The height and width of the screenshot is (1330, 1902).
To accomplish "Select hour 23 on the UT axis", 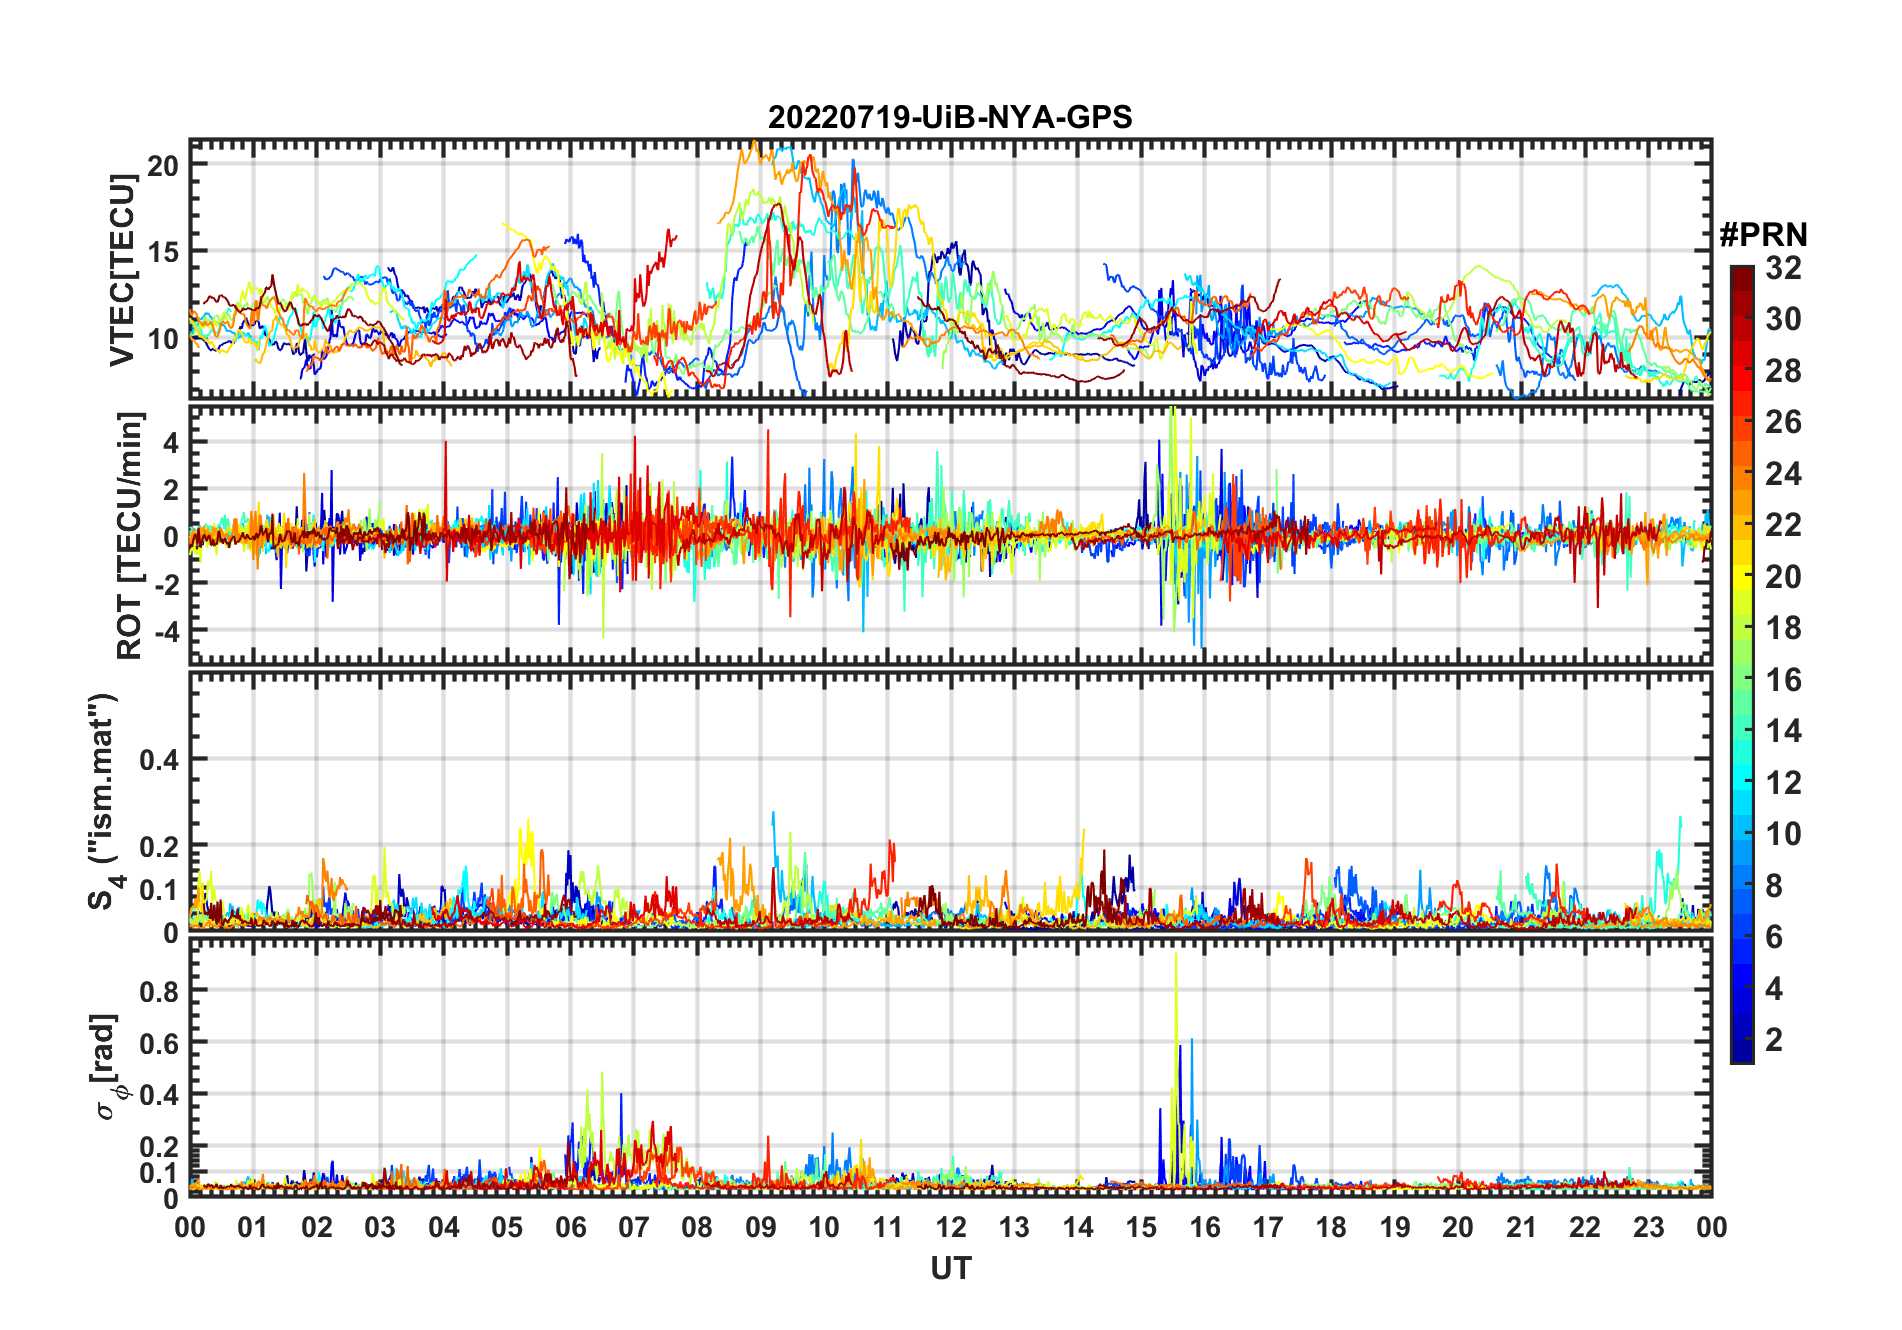I will pos(1649,1227).
